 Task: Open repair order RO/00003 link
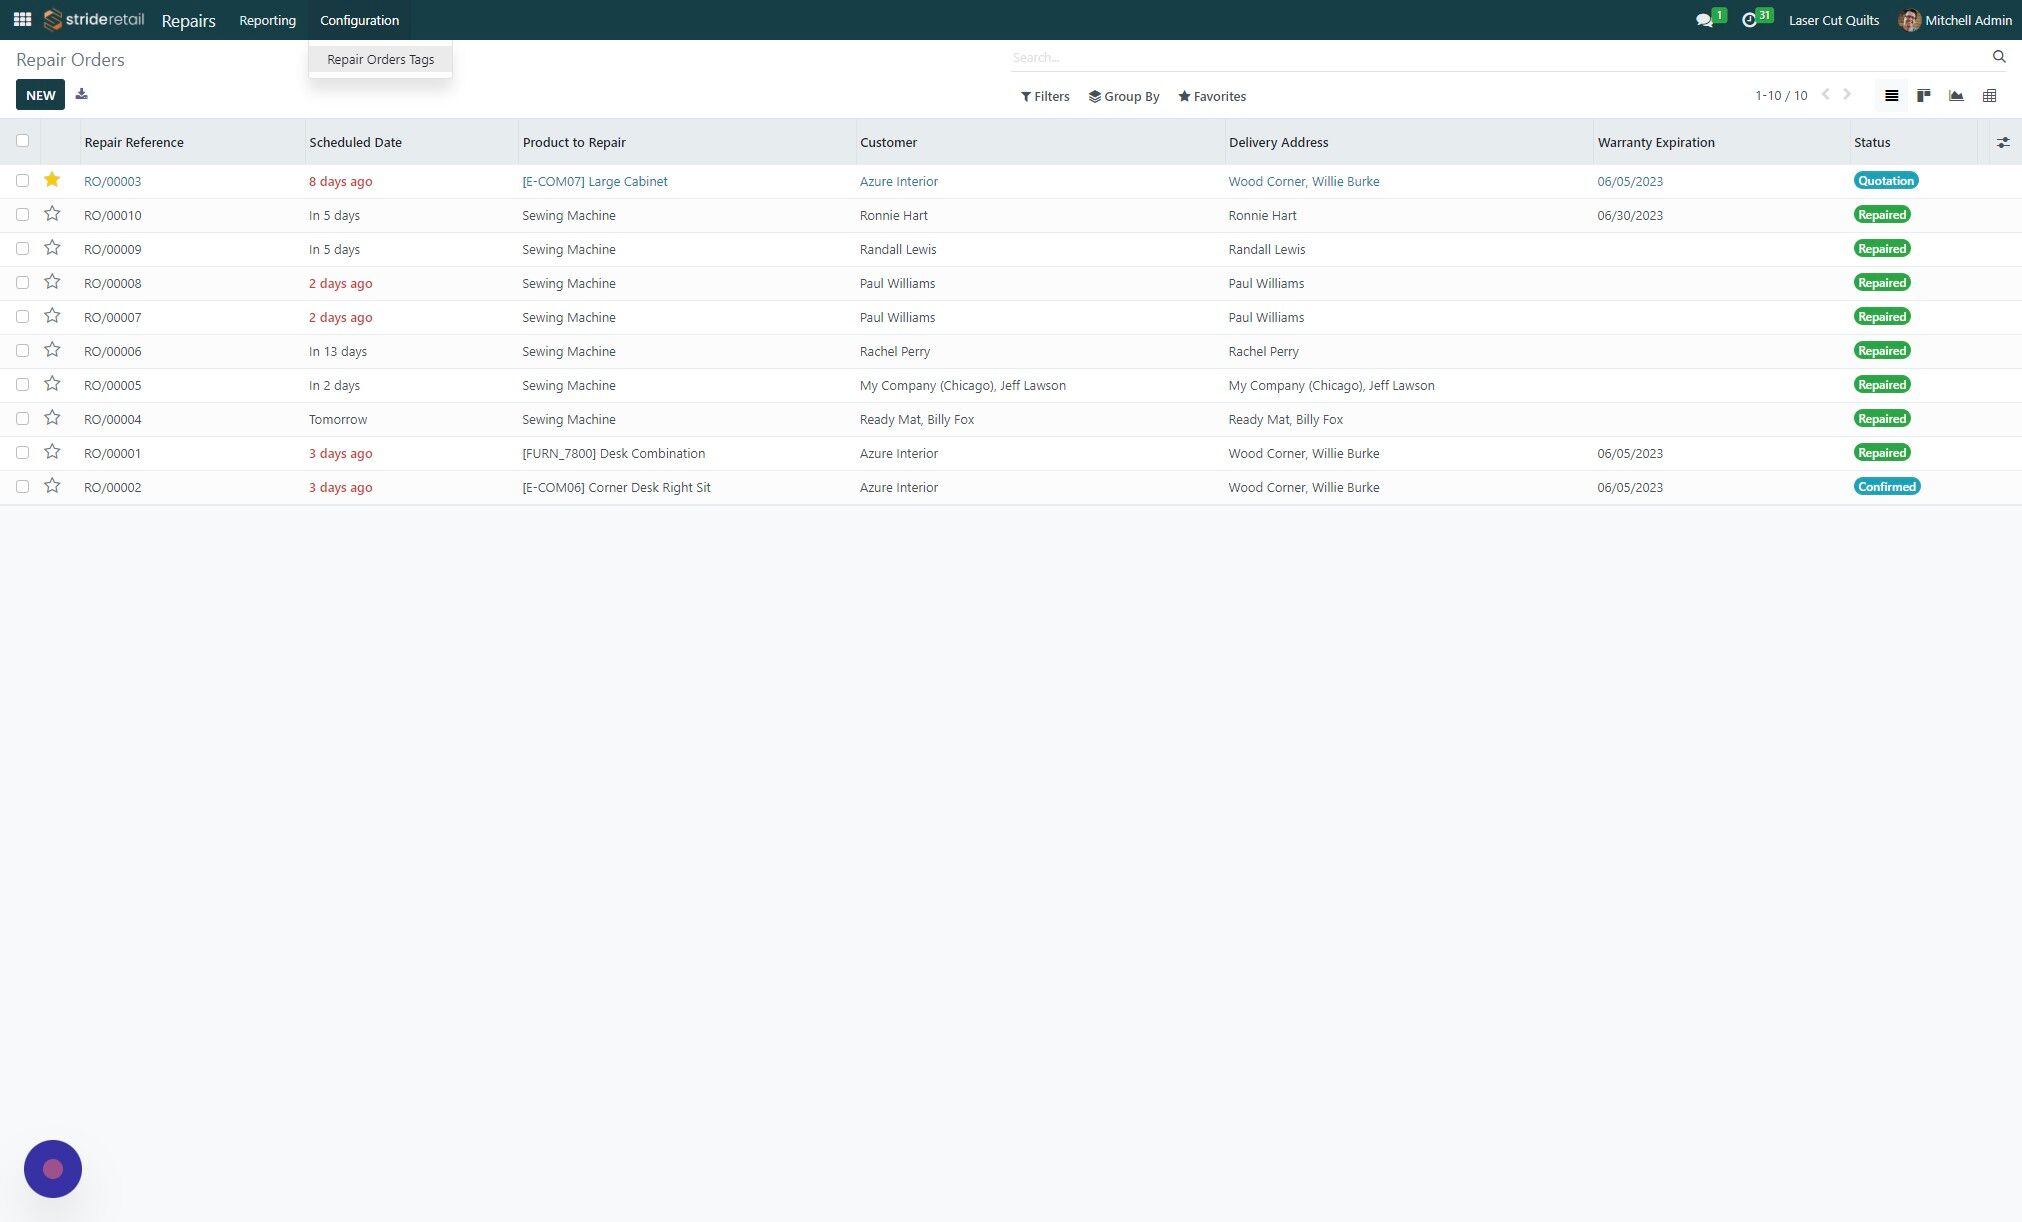[113, 181]
